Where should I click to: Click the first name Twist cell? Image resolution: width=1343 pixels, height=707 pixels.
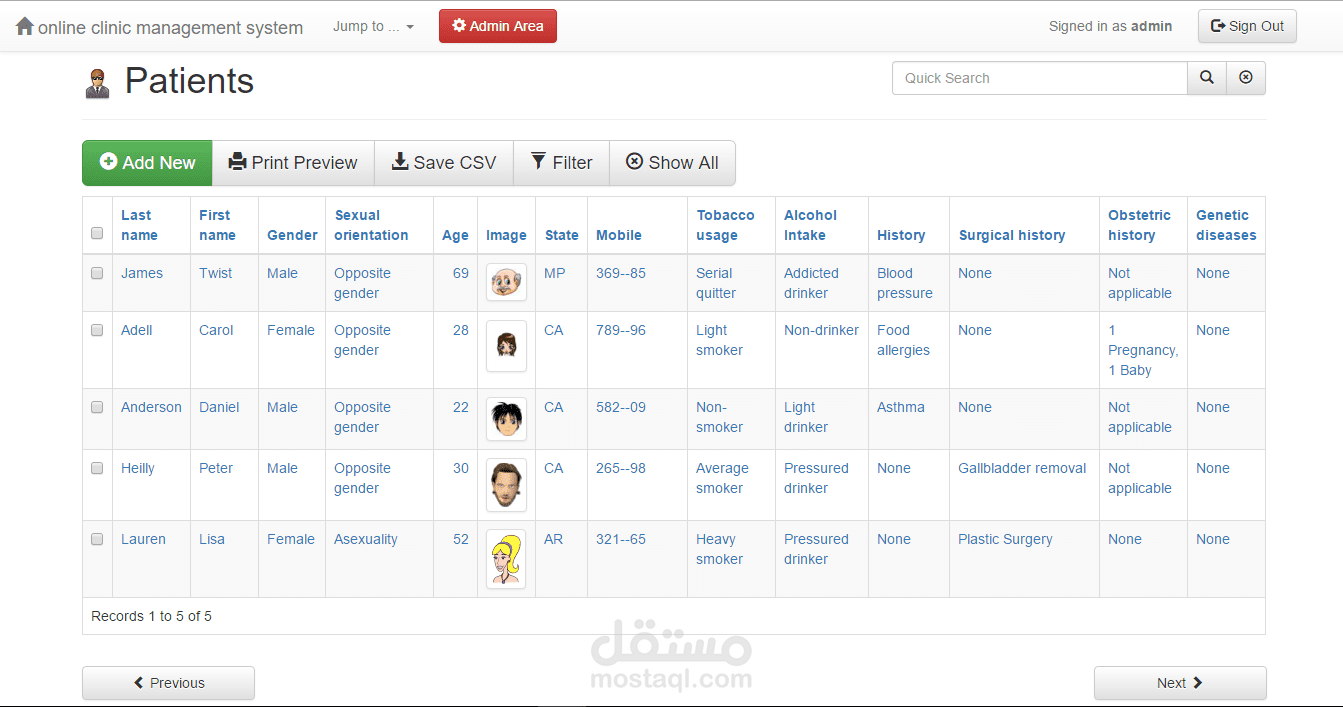216,273
